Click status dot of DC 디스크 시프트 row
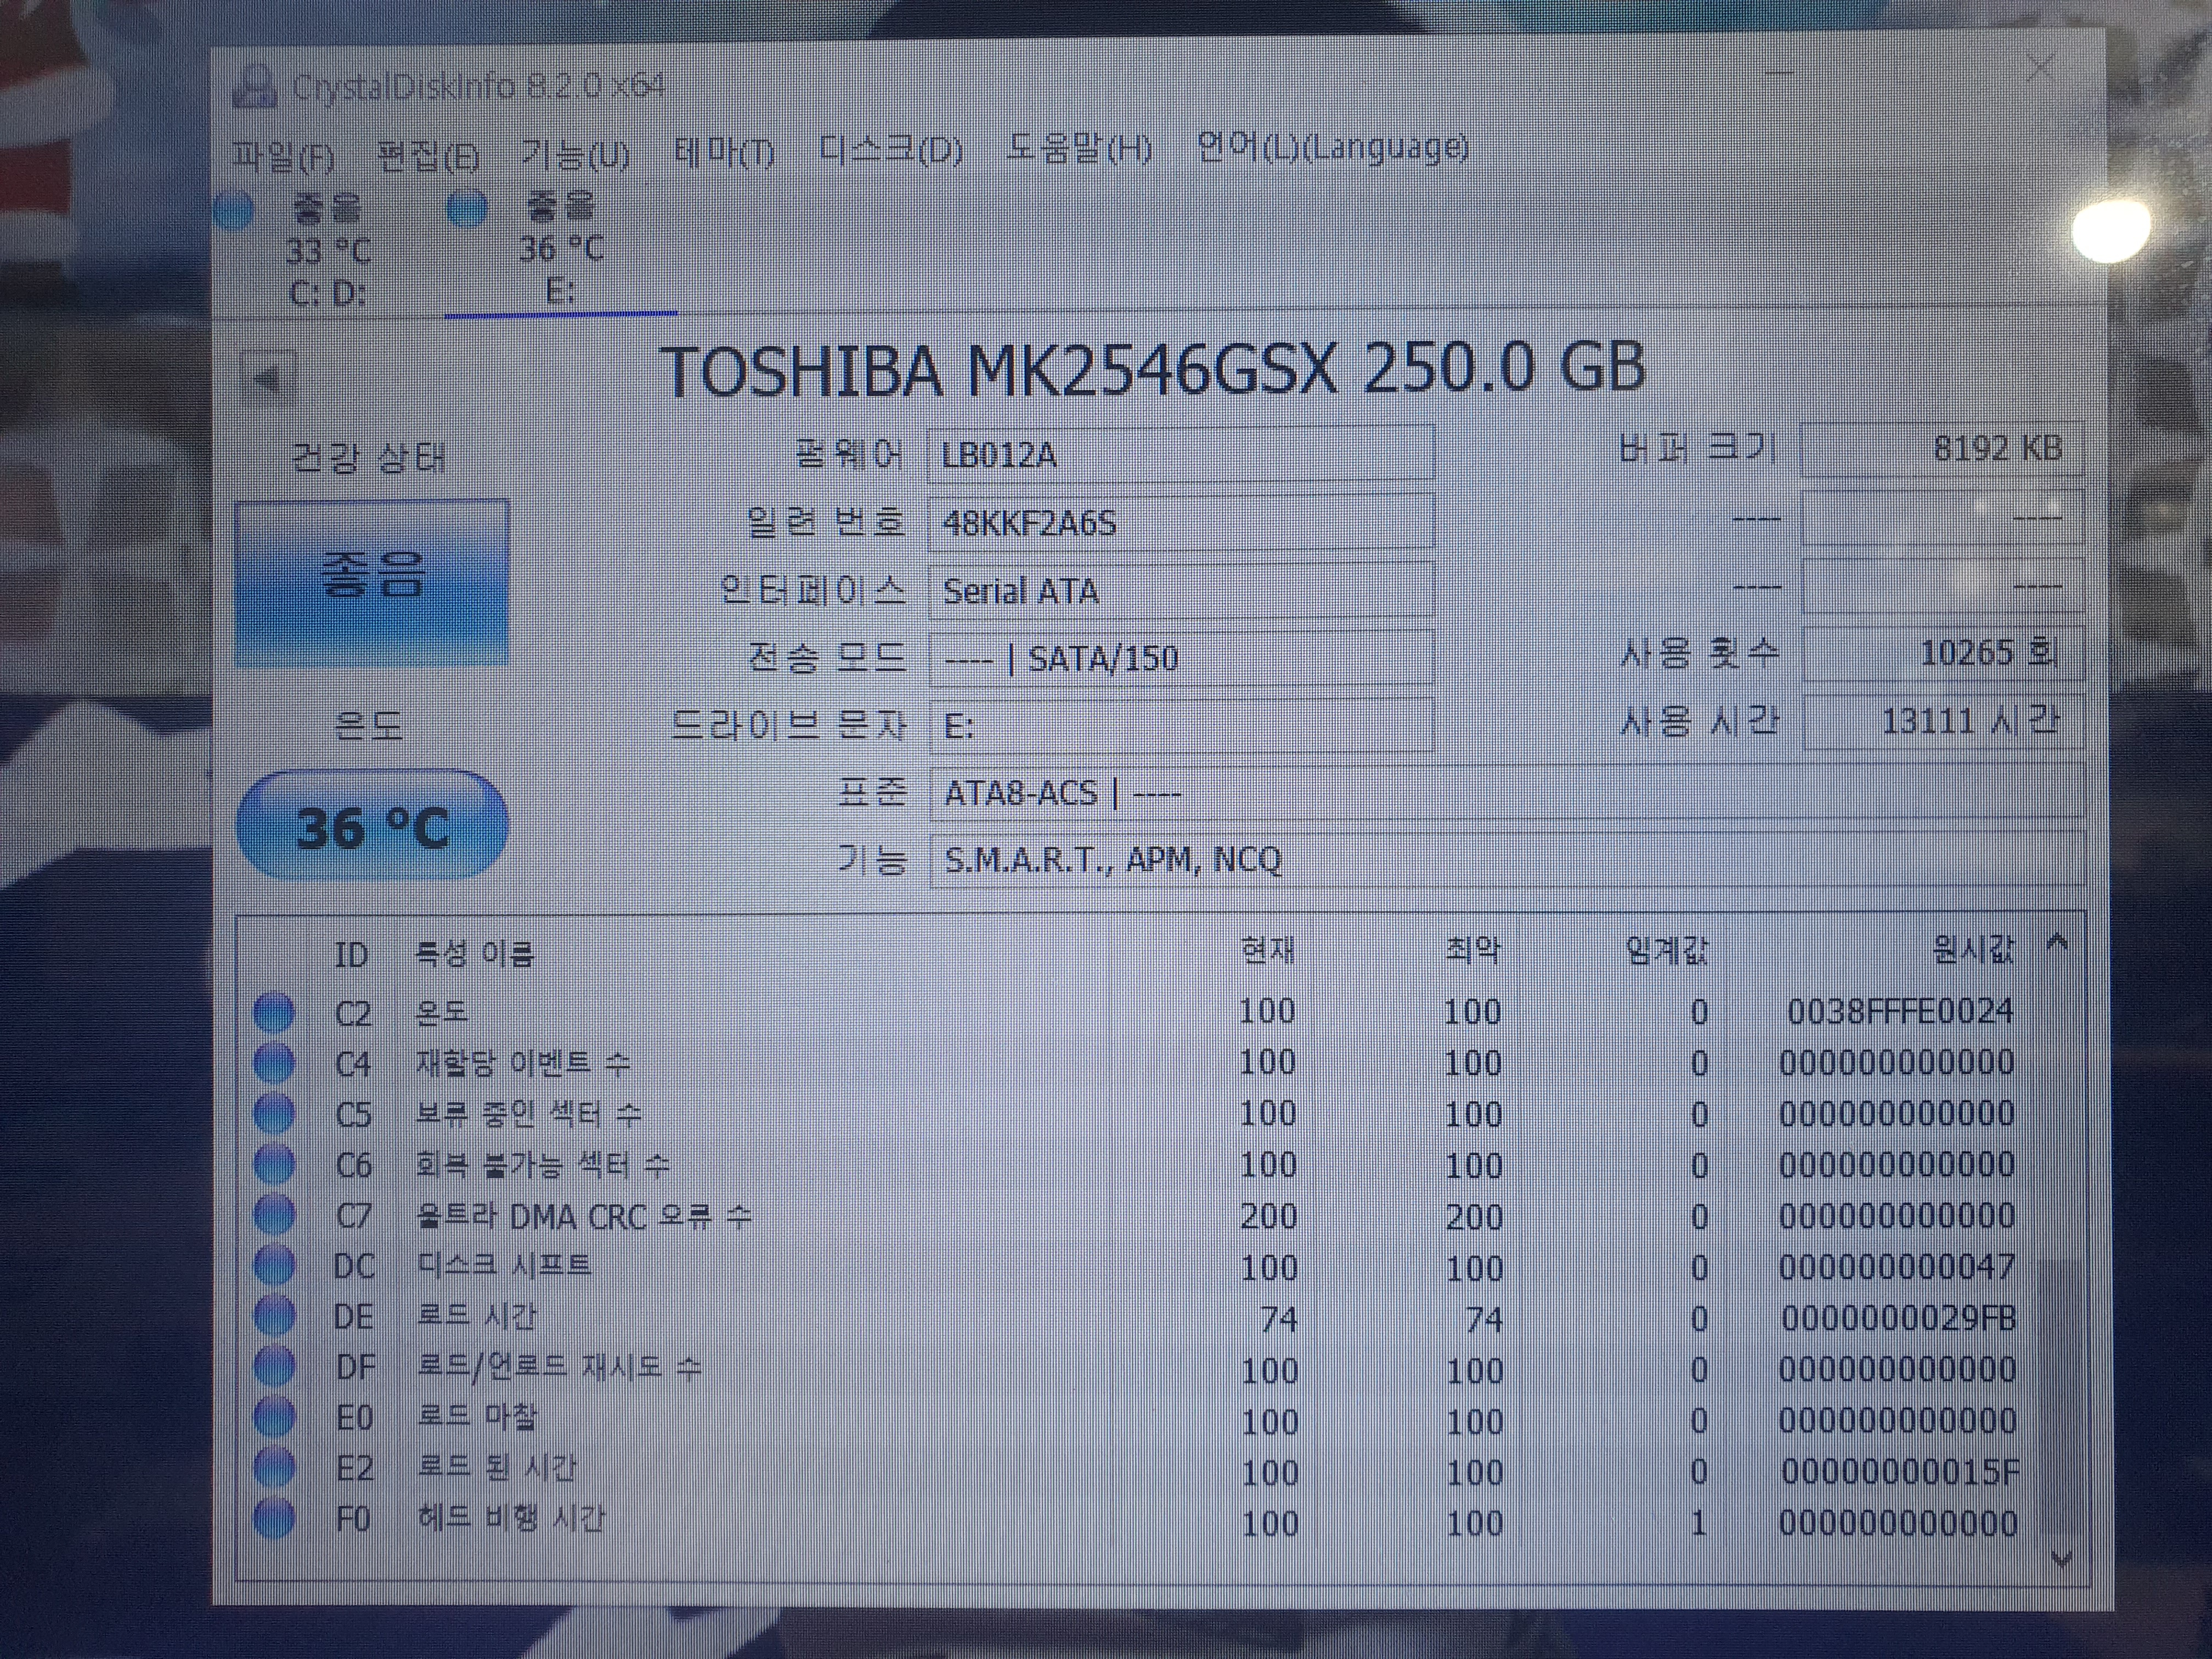Viewport: 2212px width, 1659px height. click(274, 1266)
